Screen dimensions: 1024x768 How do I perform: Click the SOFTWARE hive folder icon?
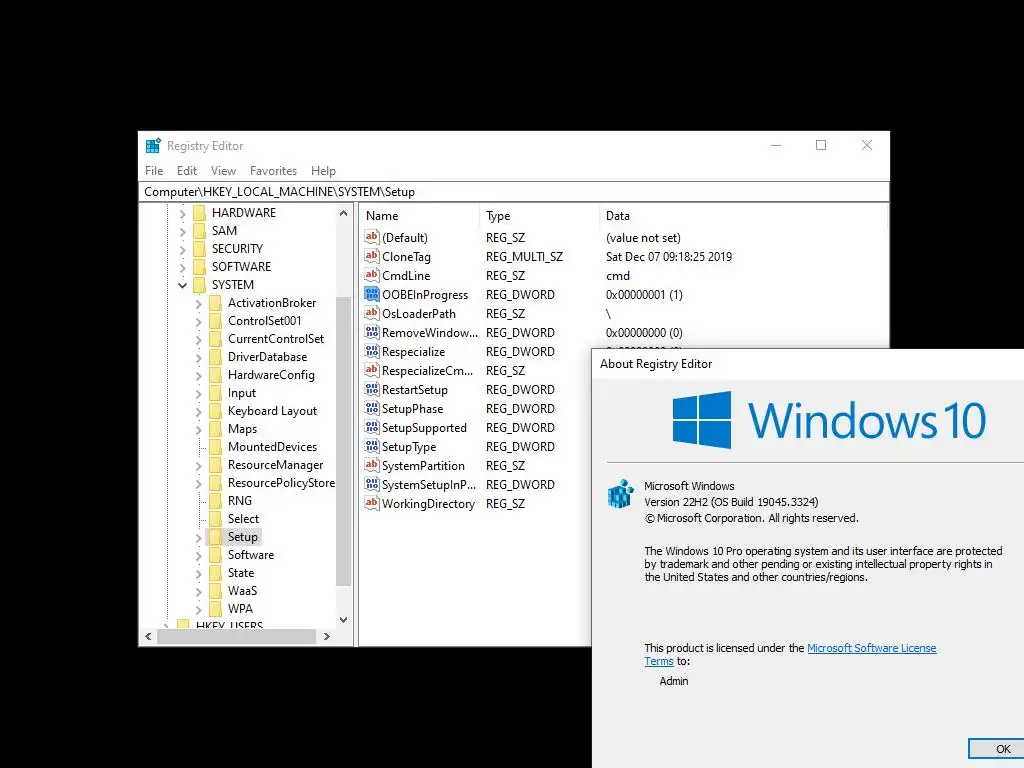point(200,266)
